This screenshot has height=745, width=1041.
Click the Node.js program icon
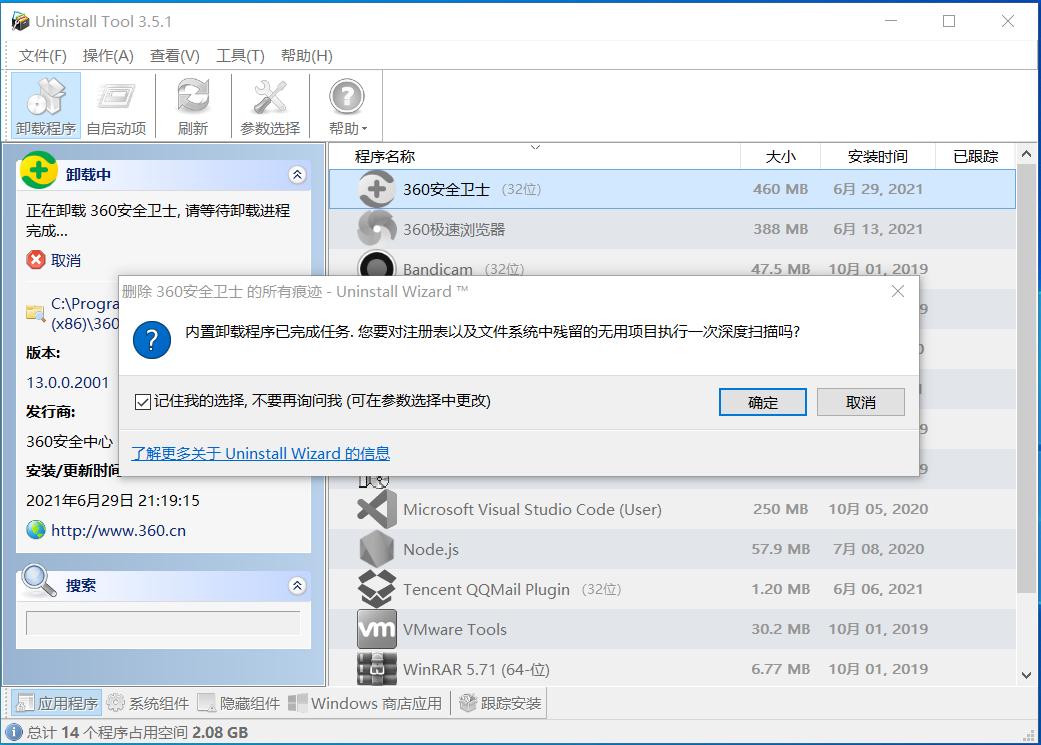[x=375, y=549]
